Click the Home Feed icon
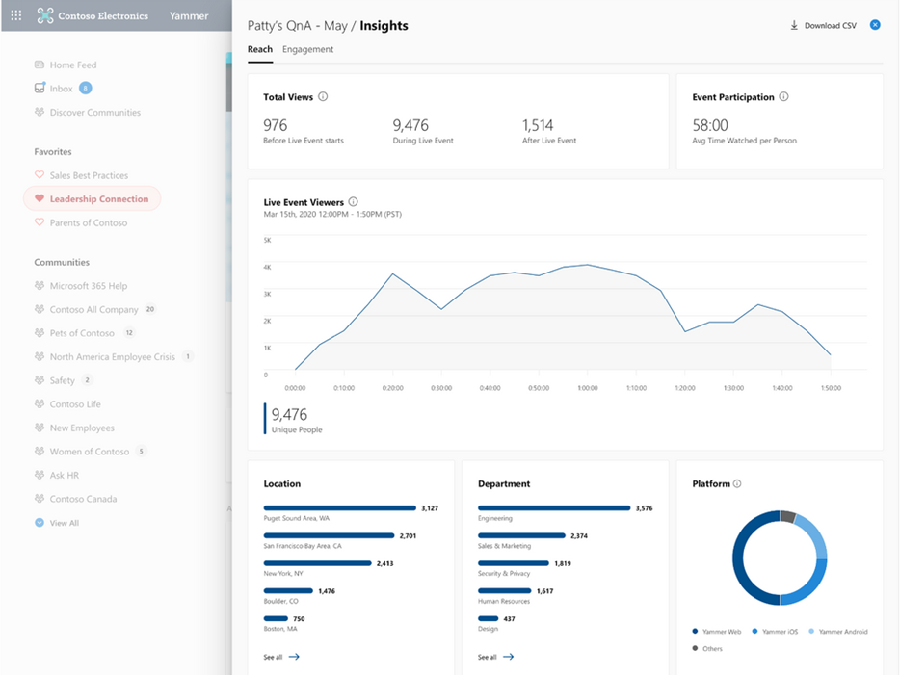Image resolution: width=900 pixels, height=675 pixels. pyautogui.click(x=39, y=65)
